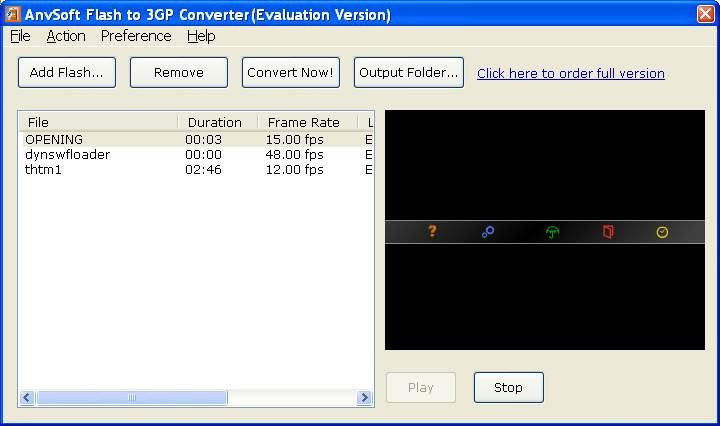The width and height of the screenshot is (720, 426).
Task: Click the Add Flash... button
Action: pos(67,73)
